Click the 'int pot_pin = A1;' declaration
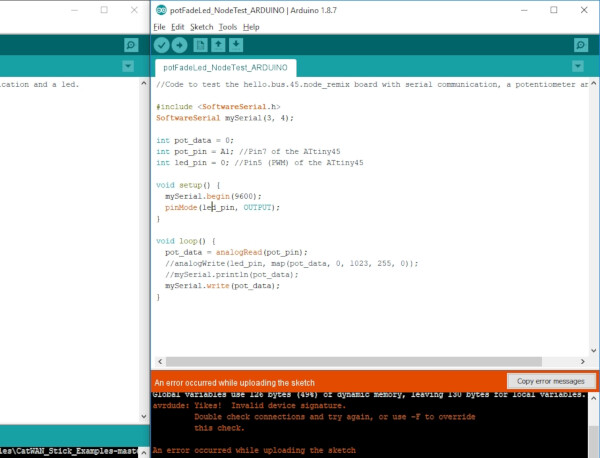The width and height of the screenshot is (600, 458). pyautogui.click(x=195, y=152)
